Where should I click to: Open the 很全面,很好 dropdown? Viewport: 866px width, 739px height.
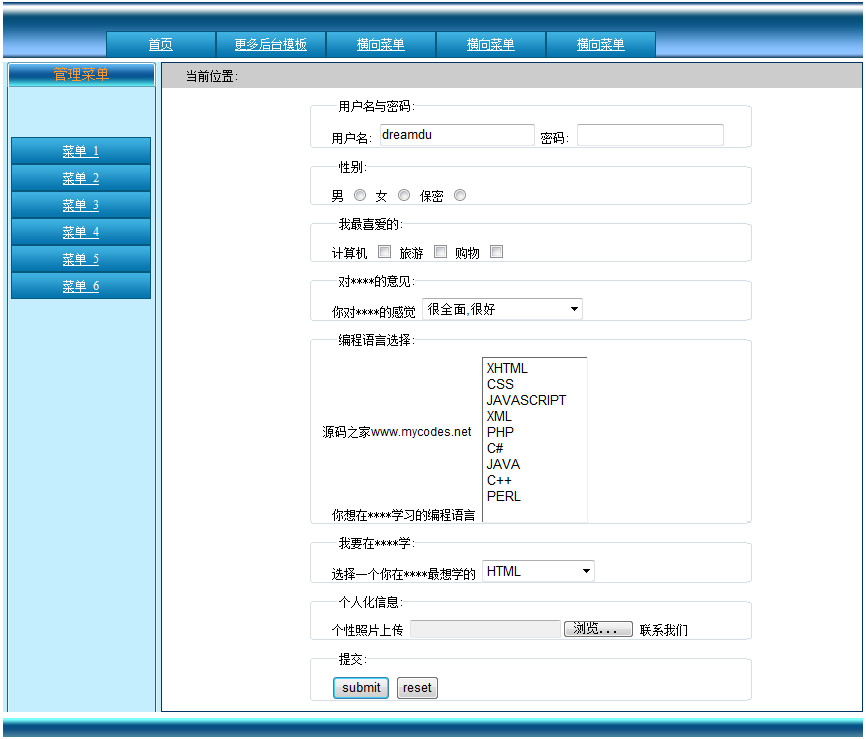(x=502, y=309)
